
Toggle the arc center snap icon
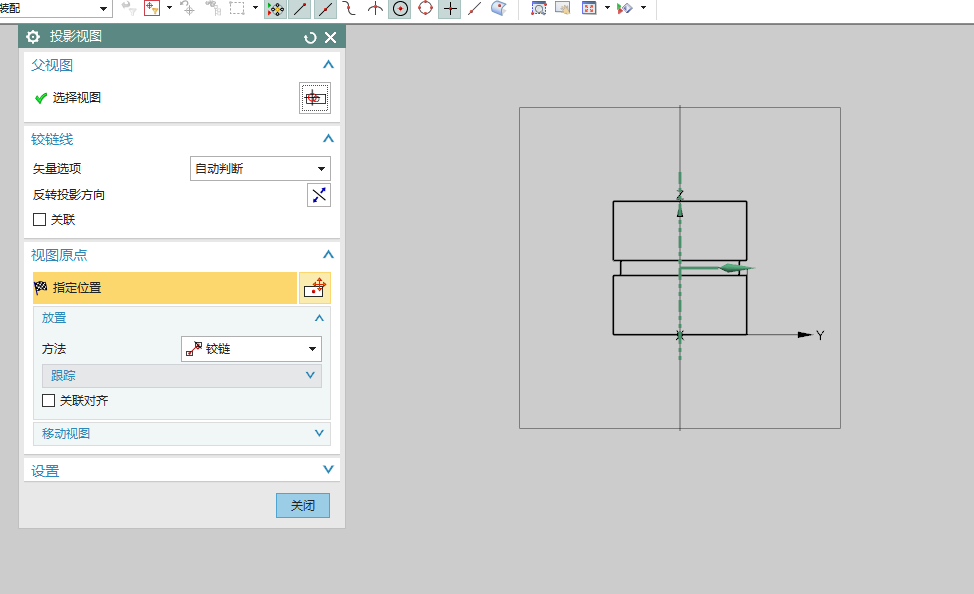click(x=400, y=9)
